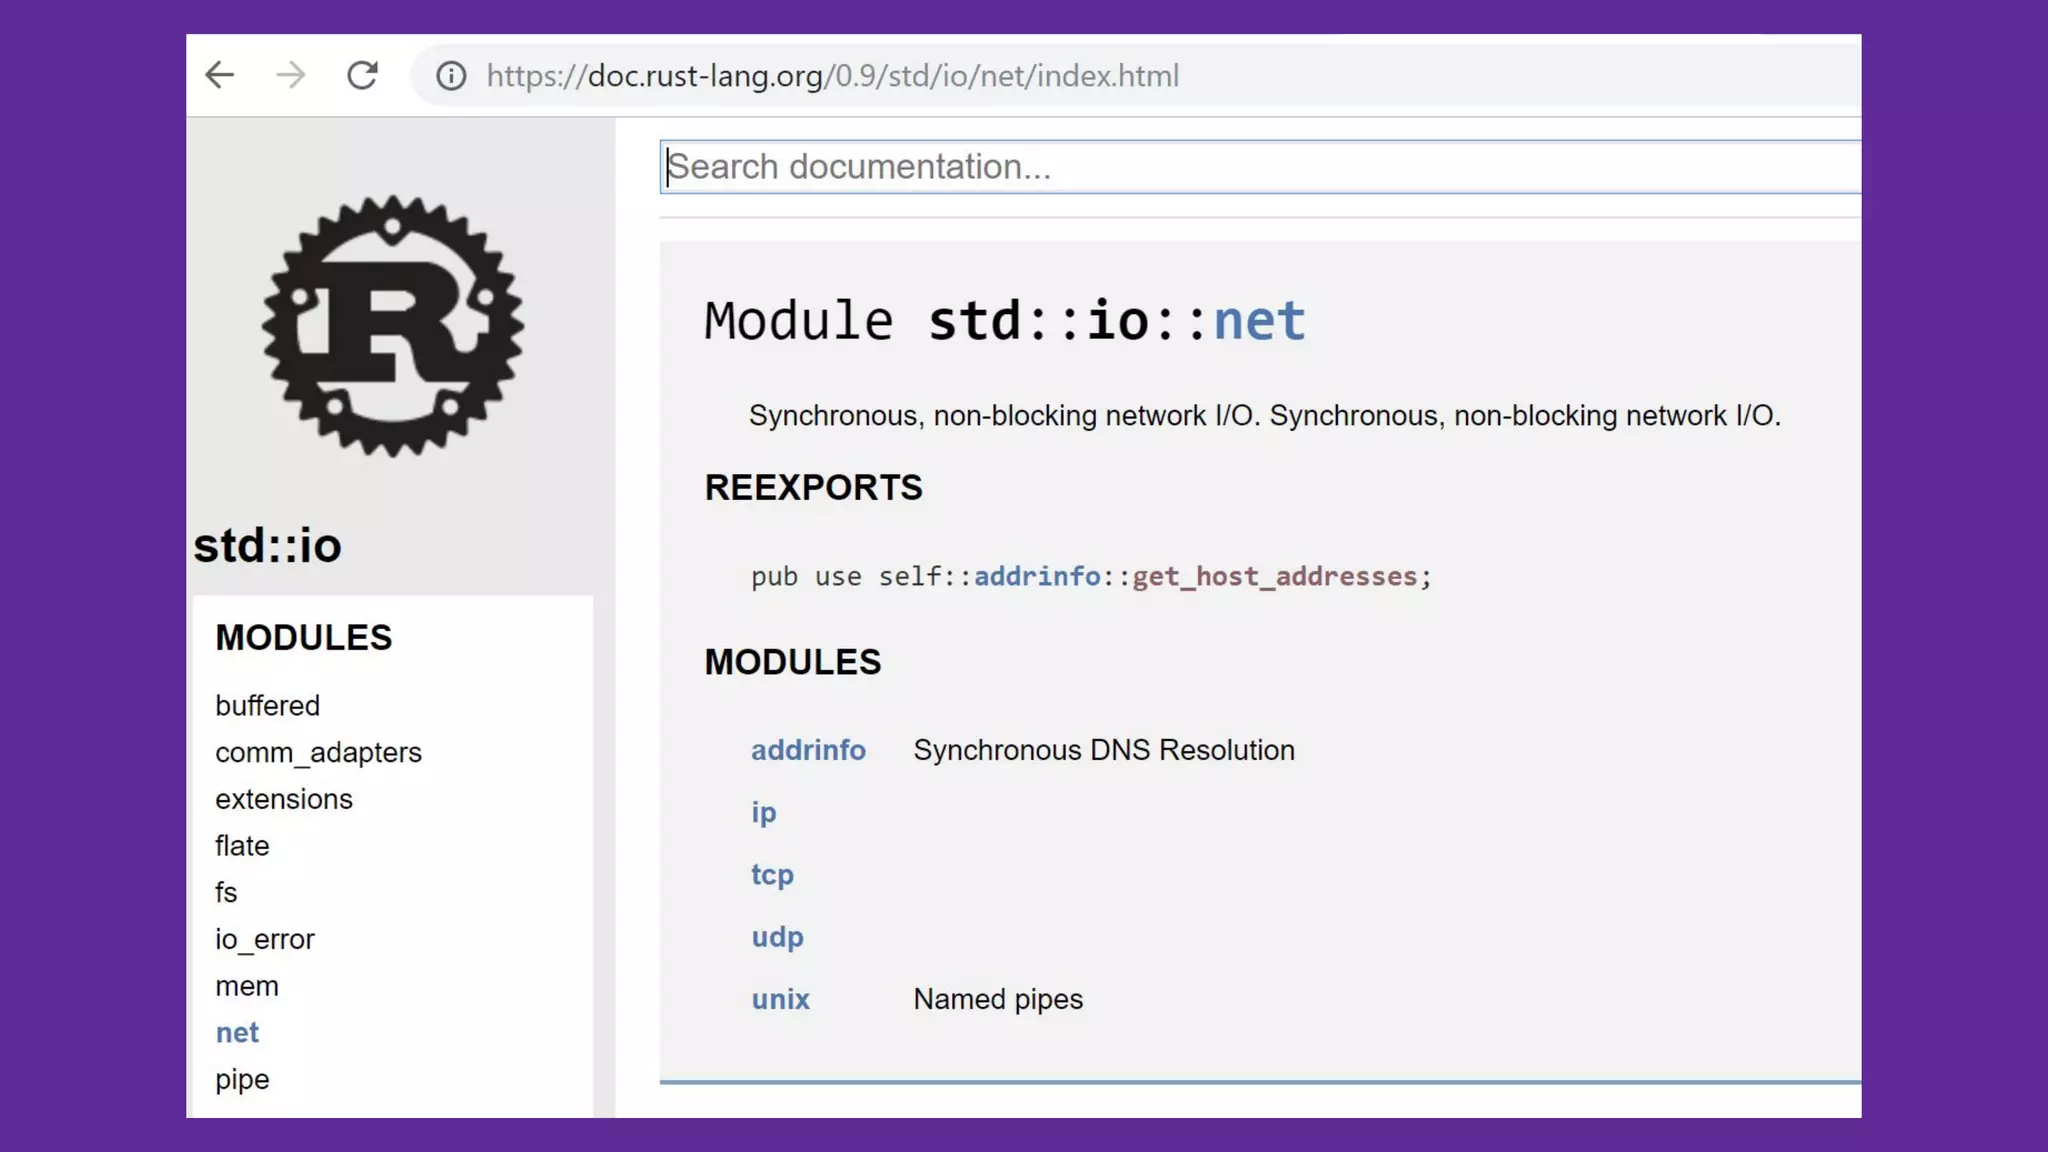Select comm_adapters in sidebar modules
The image size is (2048, 1152).
pyautogui.click(x=318, y=753)
